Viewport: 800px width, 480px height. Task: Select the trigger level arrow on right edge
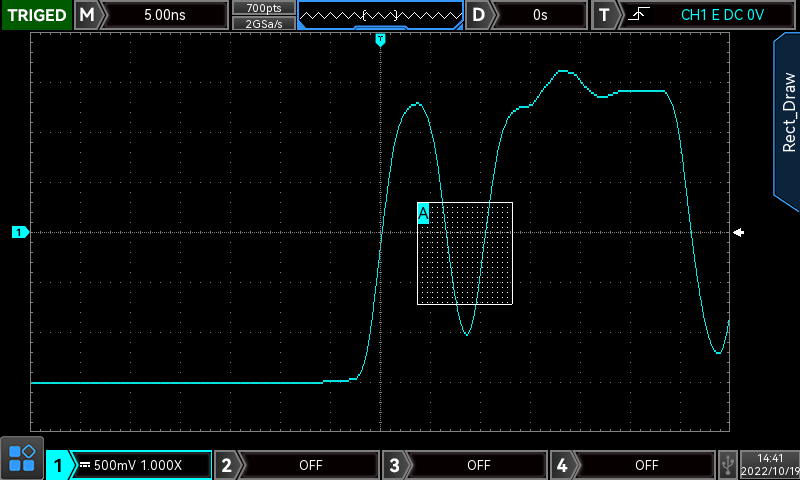(x=738, y=232)
